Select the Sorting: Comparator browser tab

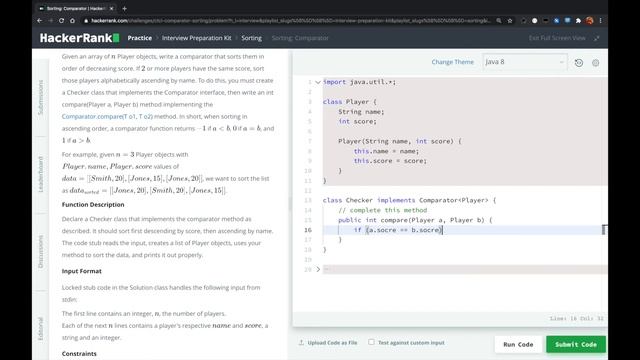point(76,8)
